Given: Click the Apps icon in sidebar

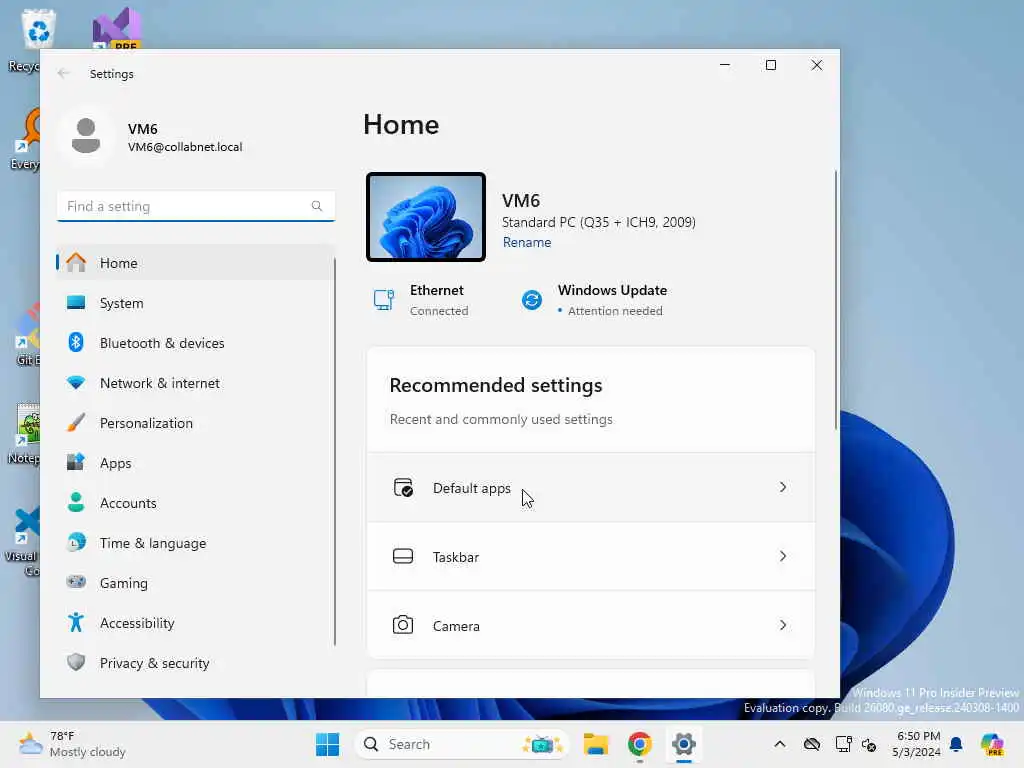Looking at the screenshot, I should (76, 462).
